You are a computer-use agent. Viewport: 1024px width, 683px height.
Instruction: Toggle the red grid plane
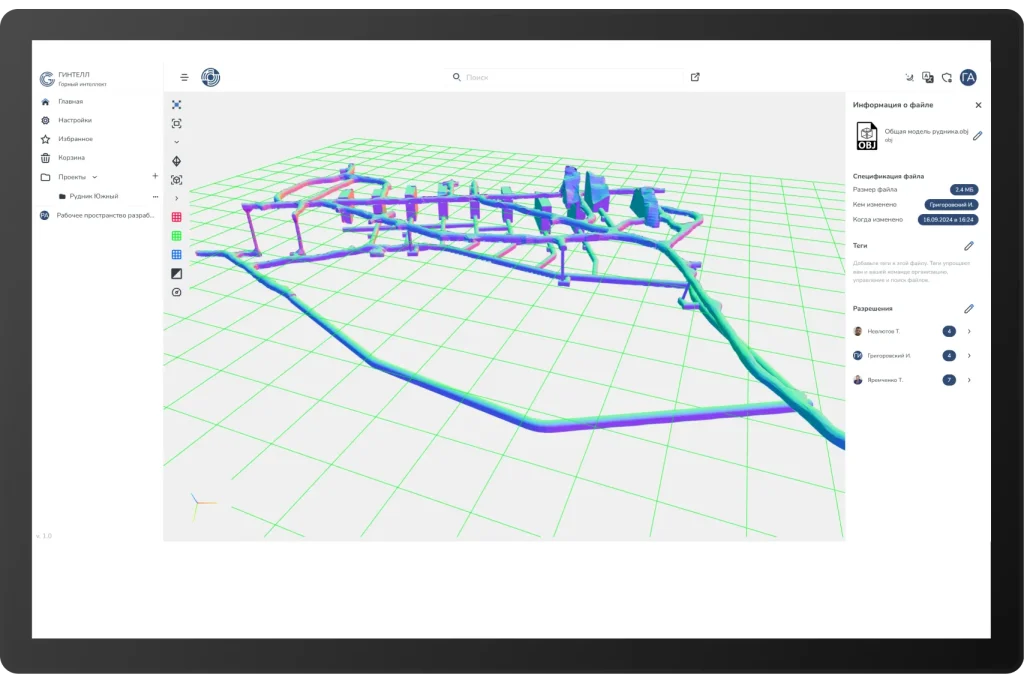pos(177,217)
